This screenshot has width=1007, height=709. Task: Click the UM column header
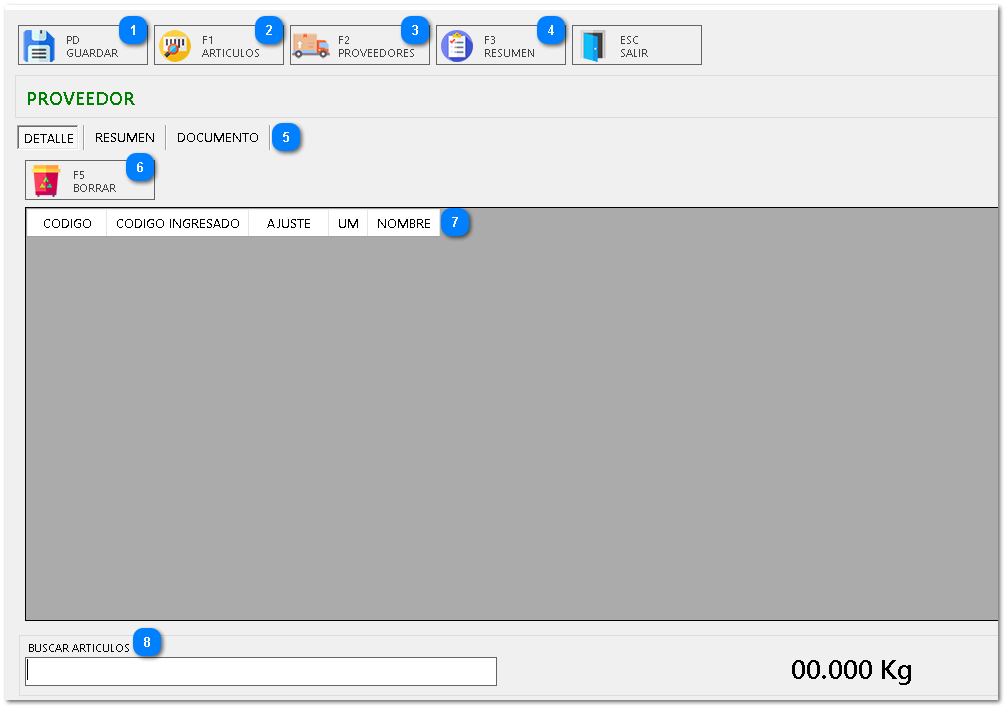tap(348, 224)
